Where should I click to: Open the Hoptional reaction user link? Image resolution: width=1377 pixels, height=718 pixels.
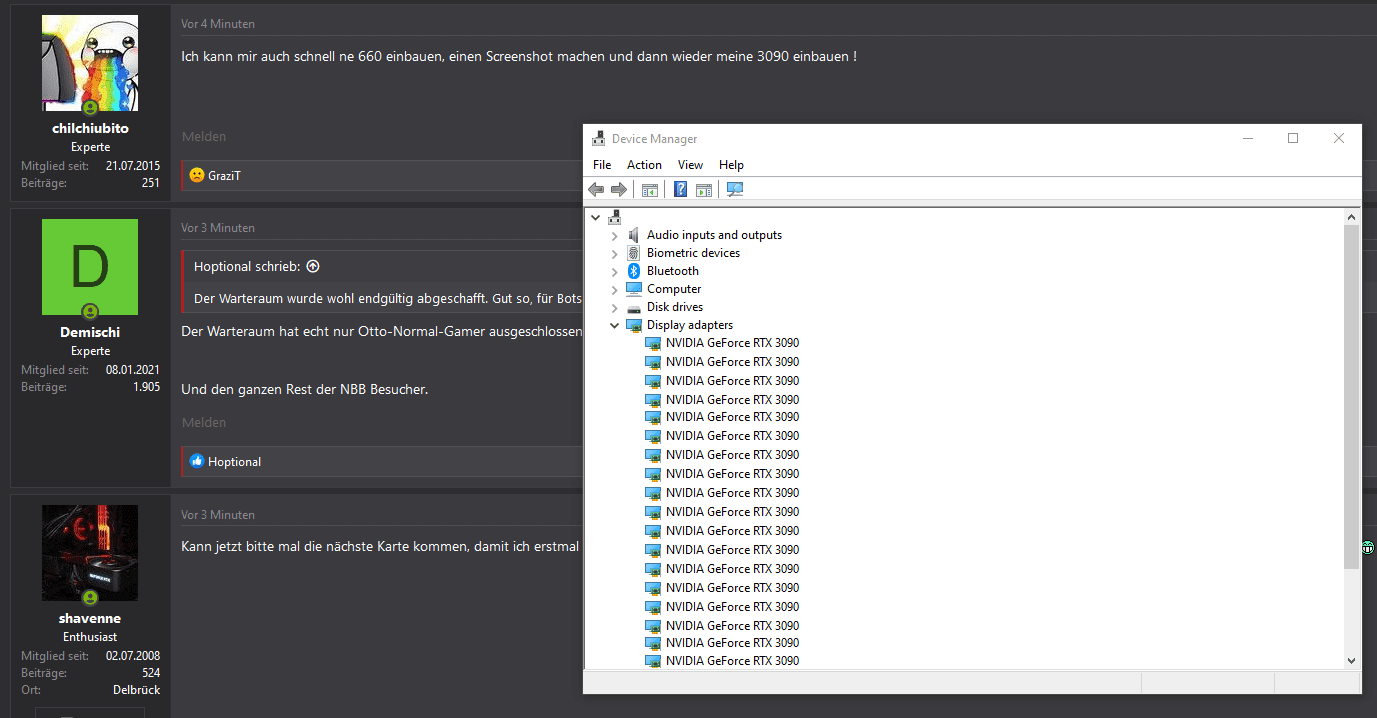(235, 462)
